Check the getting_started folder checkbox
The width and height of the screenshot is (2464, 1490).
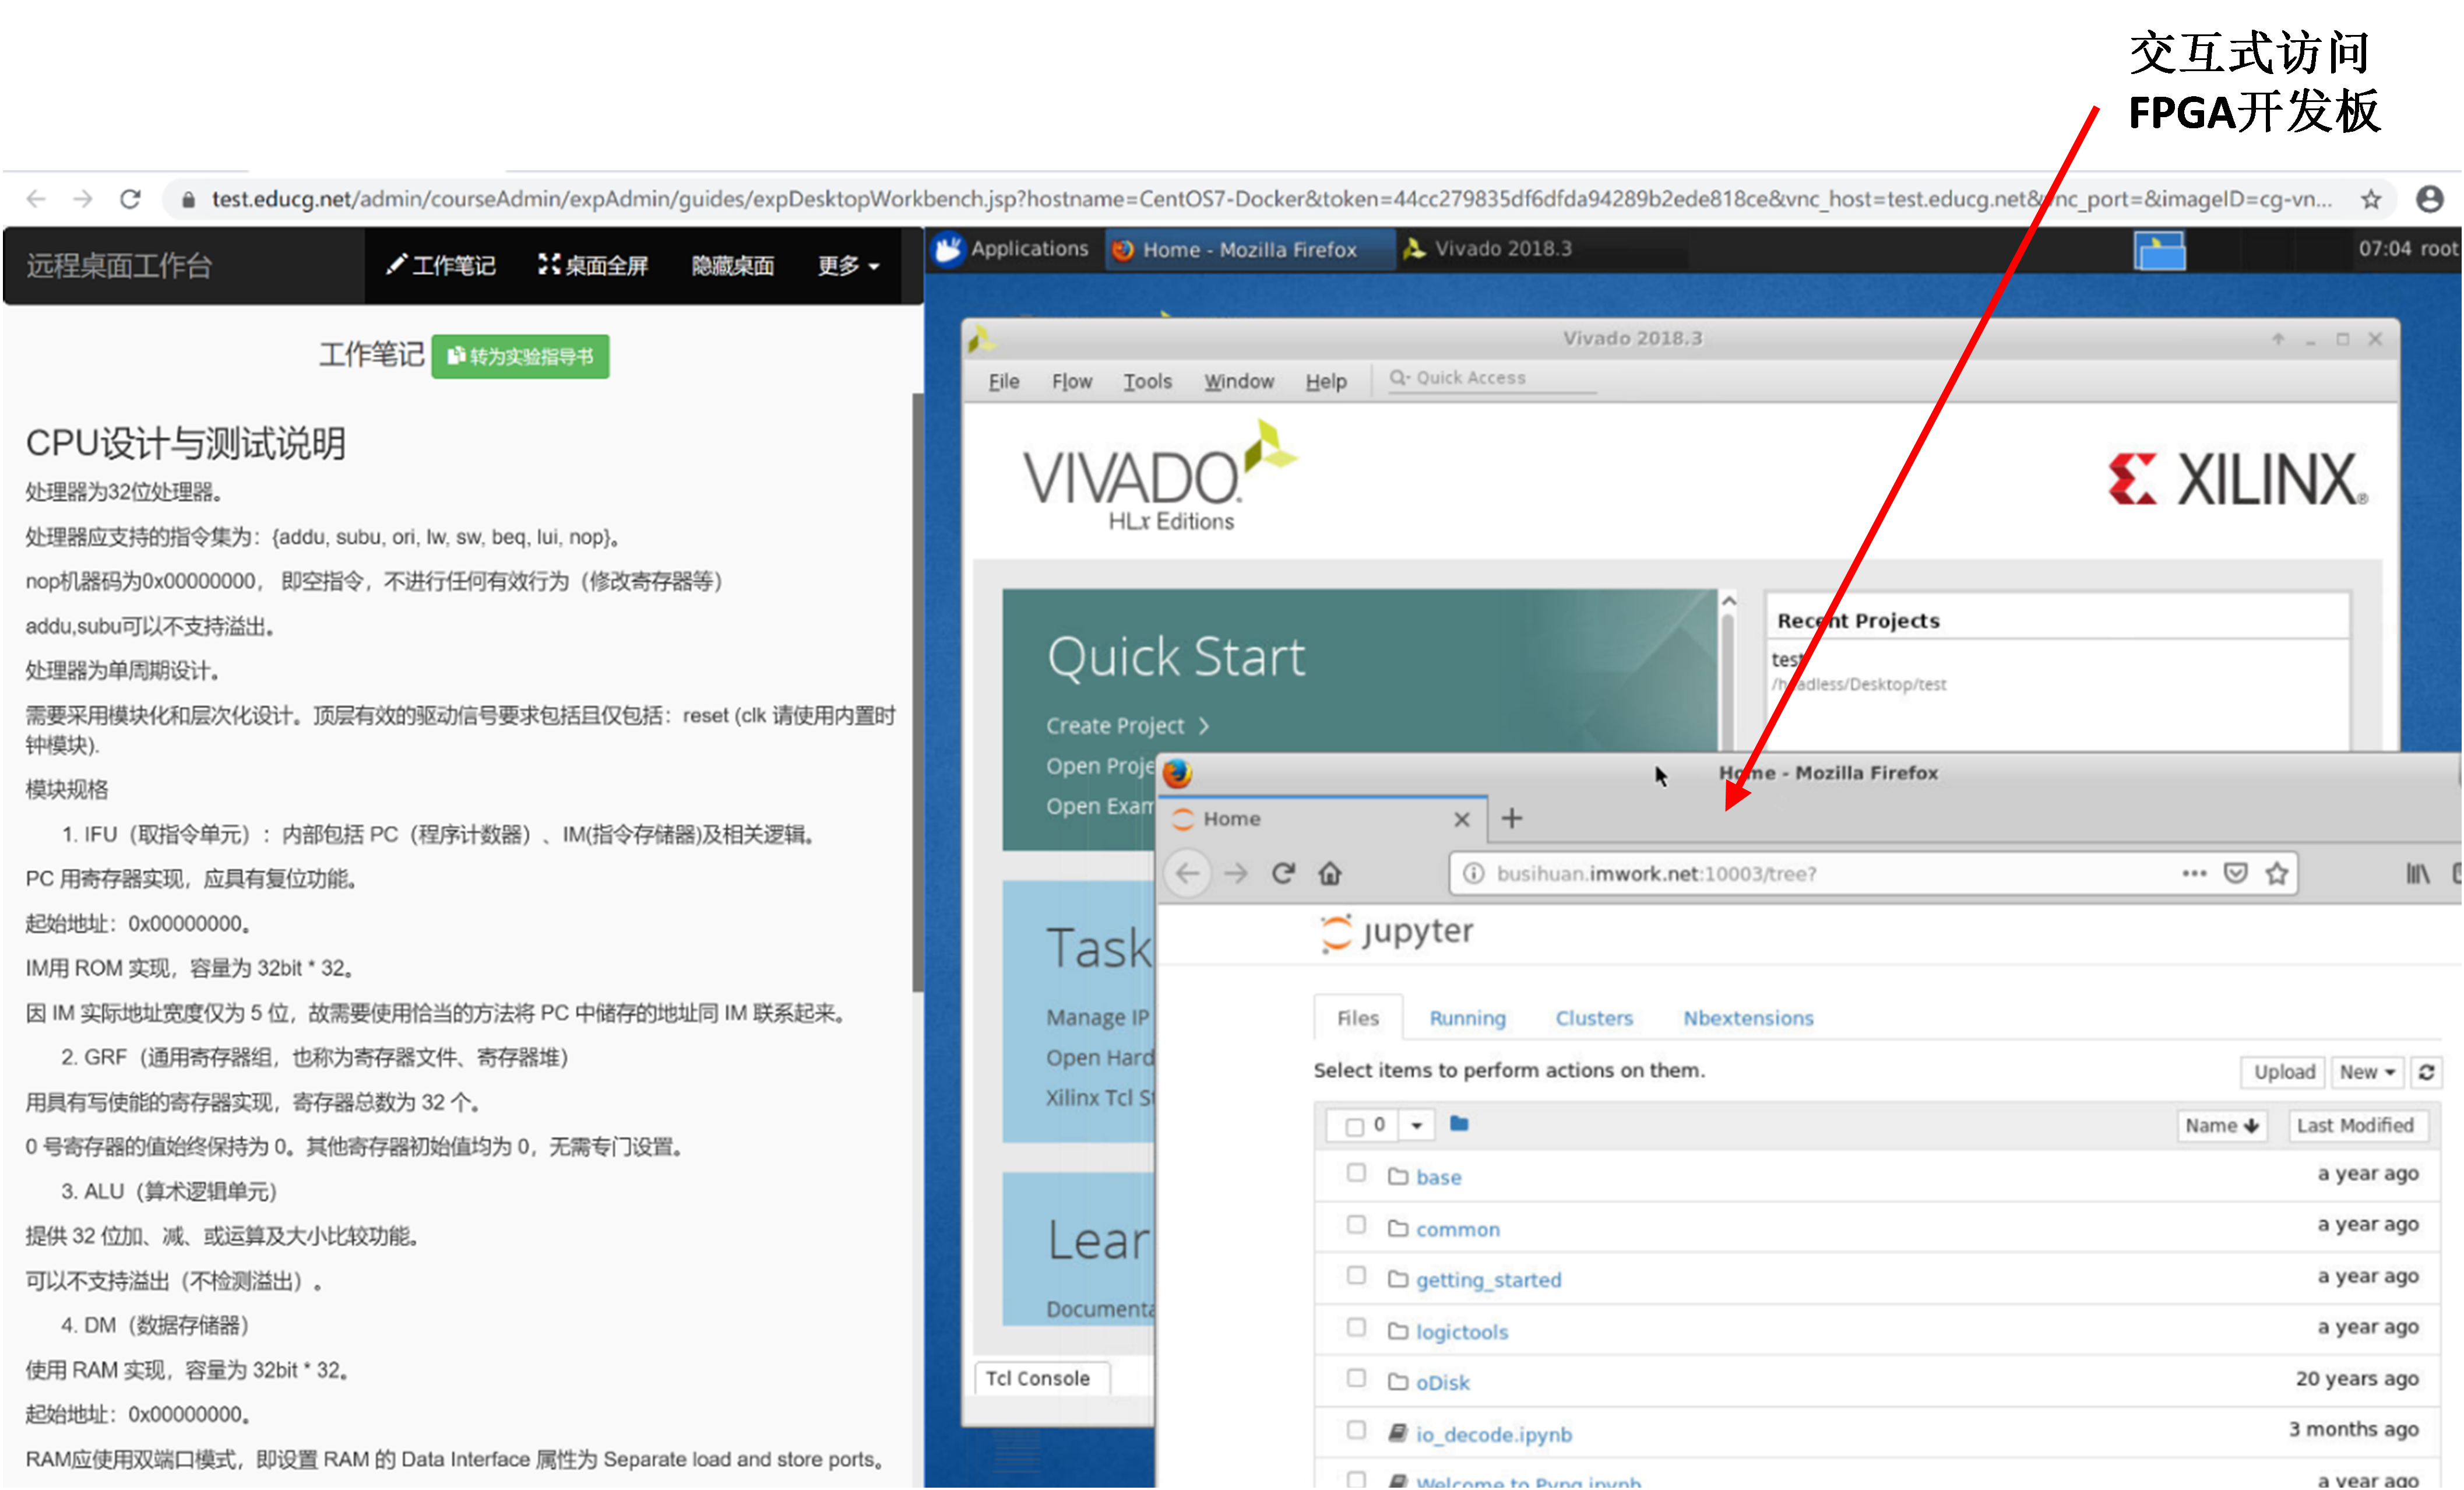point(1355,1275)
